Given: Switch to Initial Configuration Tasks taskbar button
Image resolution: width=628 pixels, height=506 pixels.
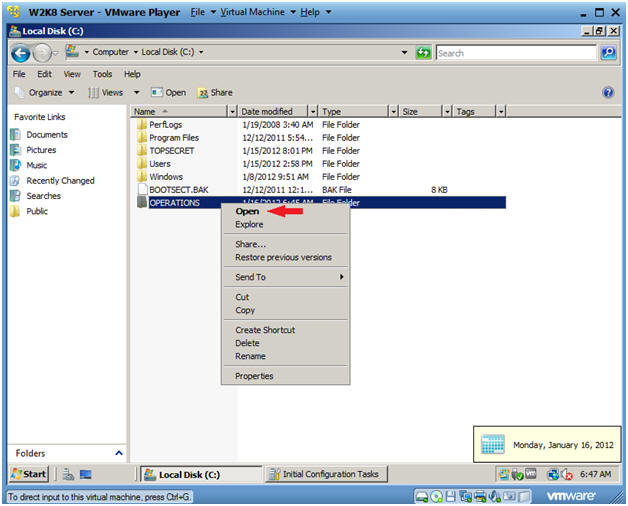Looking at the screenshot, I should [326, 474].
